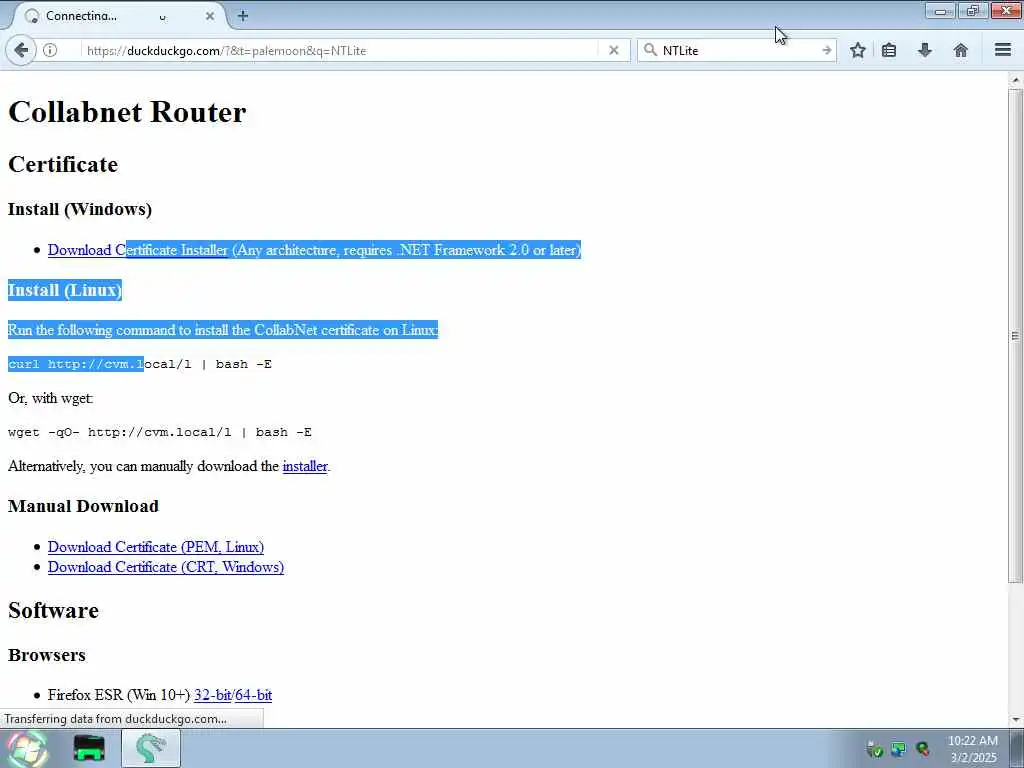Screen dimensions: 1024x768
Task: Click the scrollbar down arrow
Action: [1016, 720]
